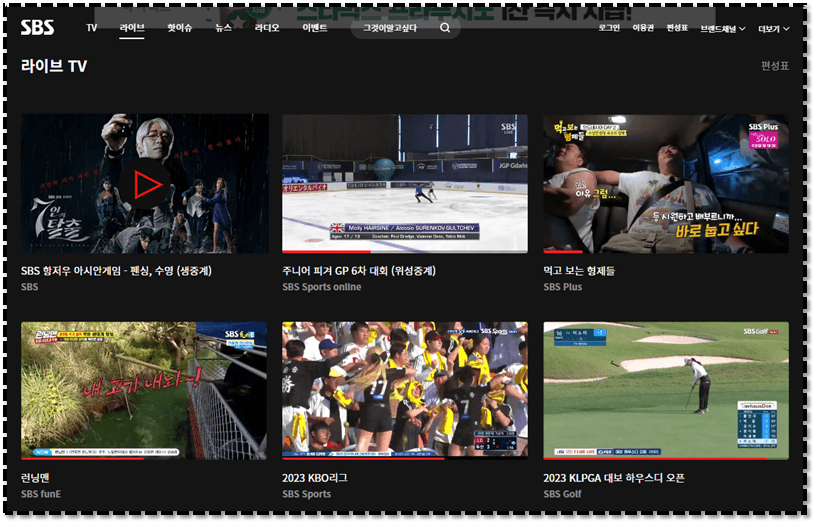Click the search magnifier icon
The height and width of the screenshot is (524, 816).
click(445, 28)
